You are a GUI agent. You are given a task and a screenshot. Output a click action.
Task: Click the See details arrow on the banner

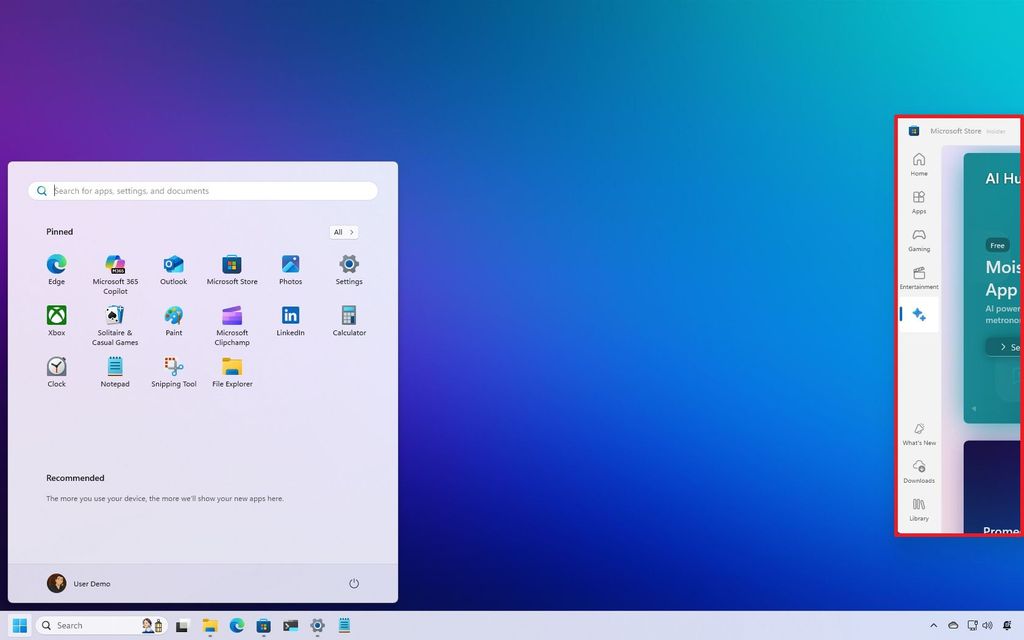[1003, 346]
